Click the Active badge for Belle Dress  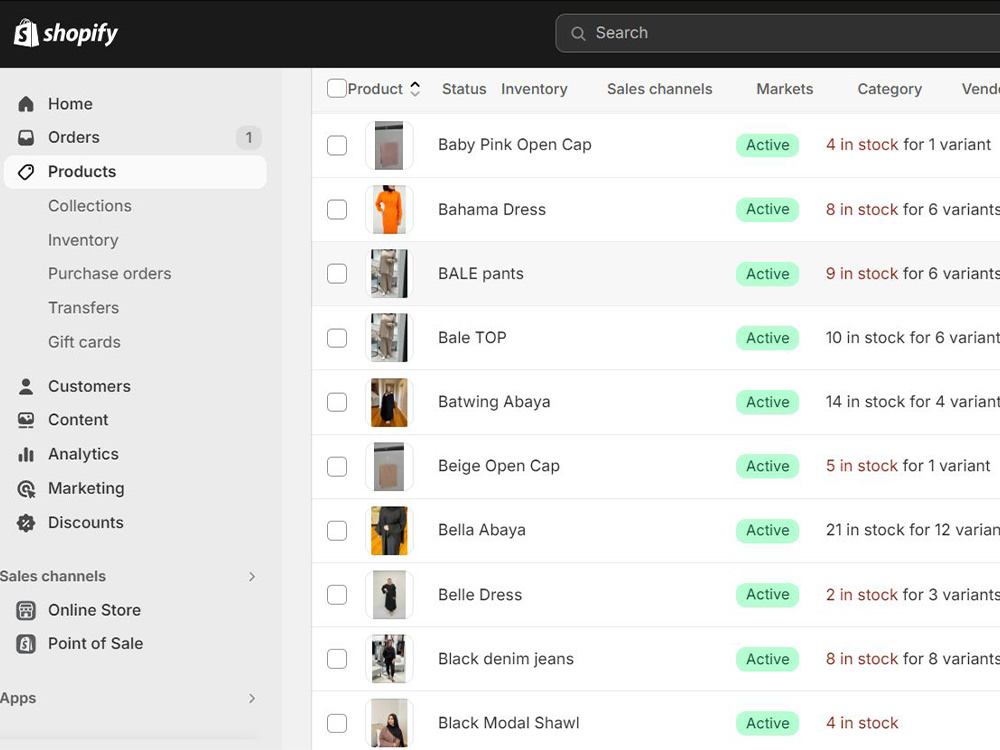768,594
